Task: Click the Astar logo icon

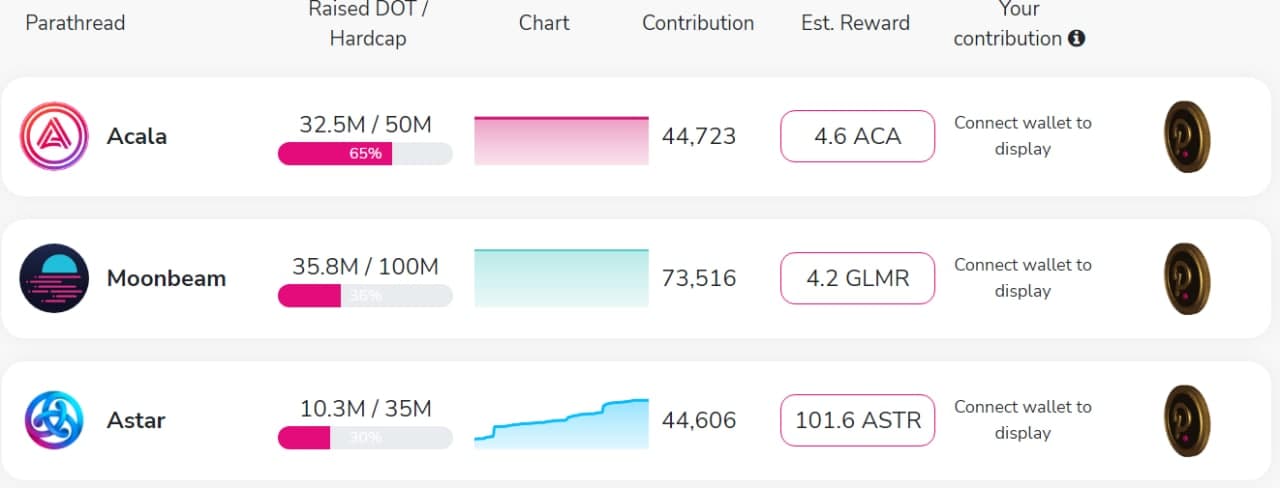Action: 55,420
